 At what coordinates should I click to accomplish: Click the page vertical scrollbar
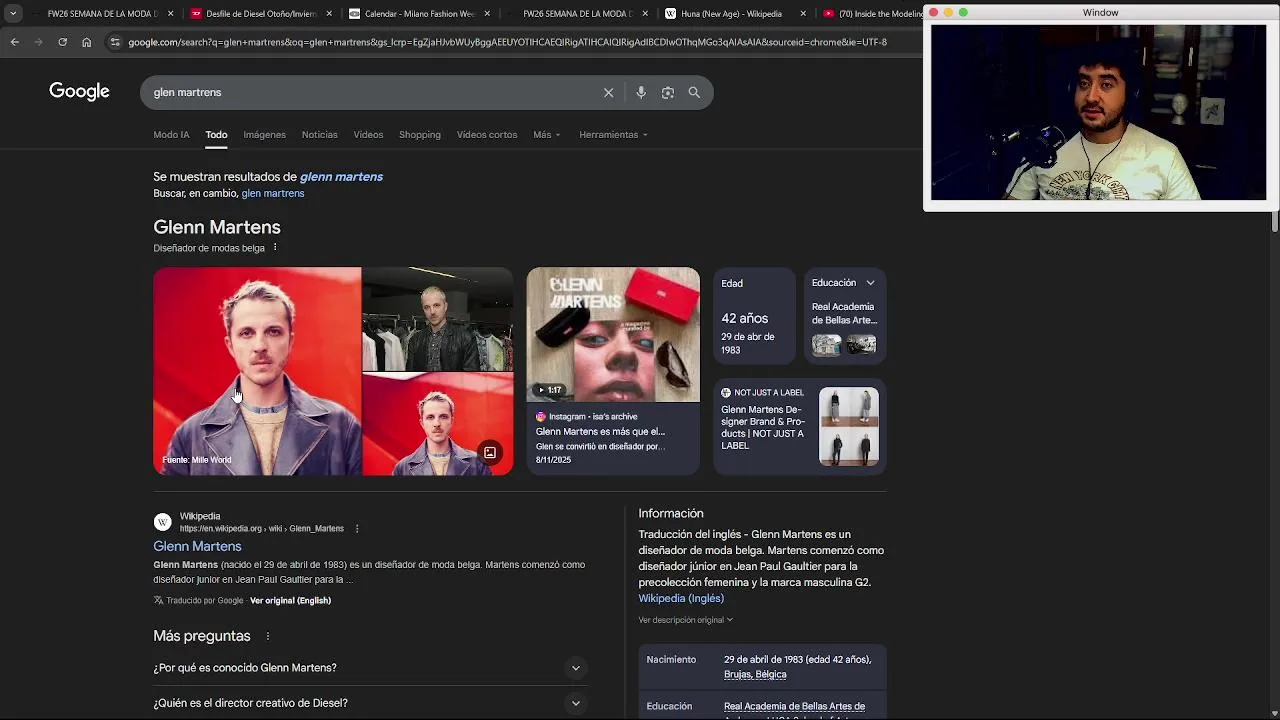[1275, 222]
